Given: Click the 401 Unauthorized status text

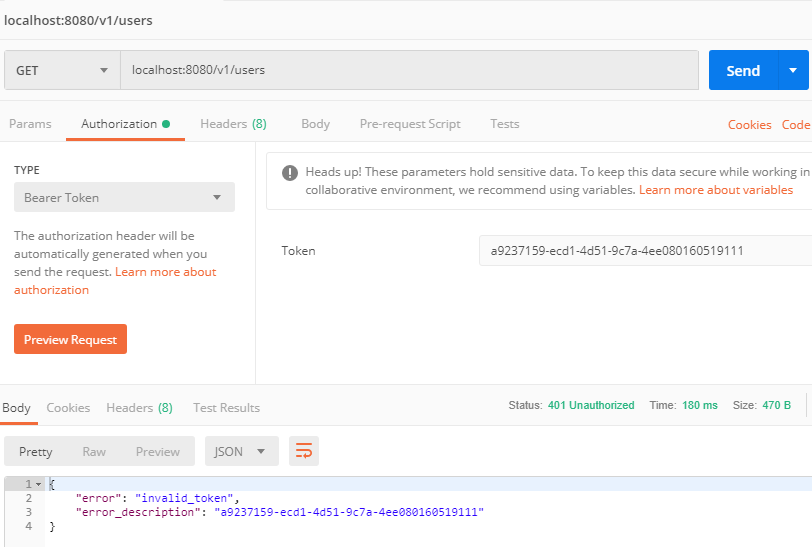Looking at the screenshot, I should [x=591, y=405].
